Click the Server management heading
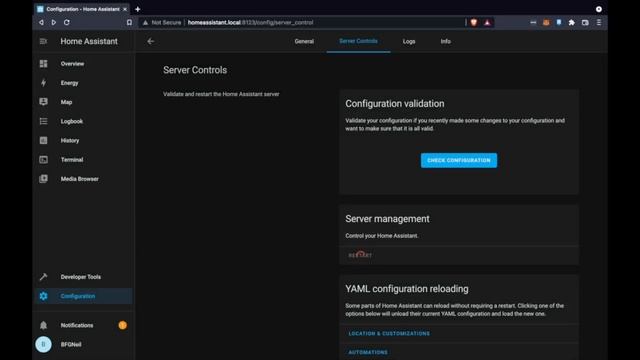Image resolution: width=640 pixels, height=360 pixels. [x=387, y=219]
